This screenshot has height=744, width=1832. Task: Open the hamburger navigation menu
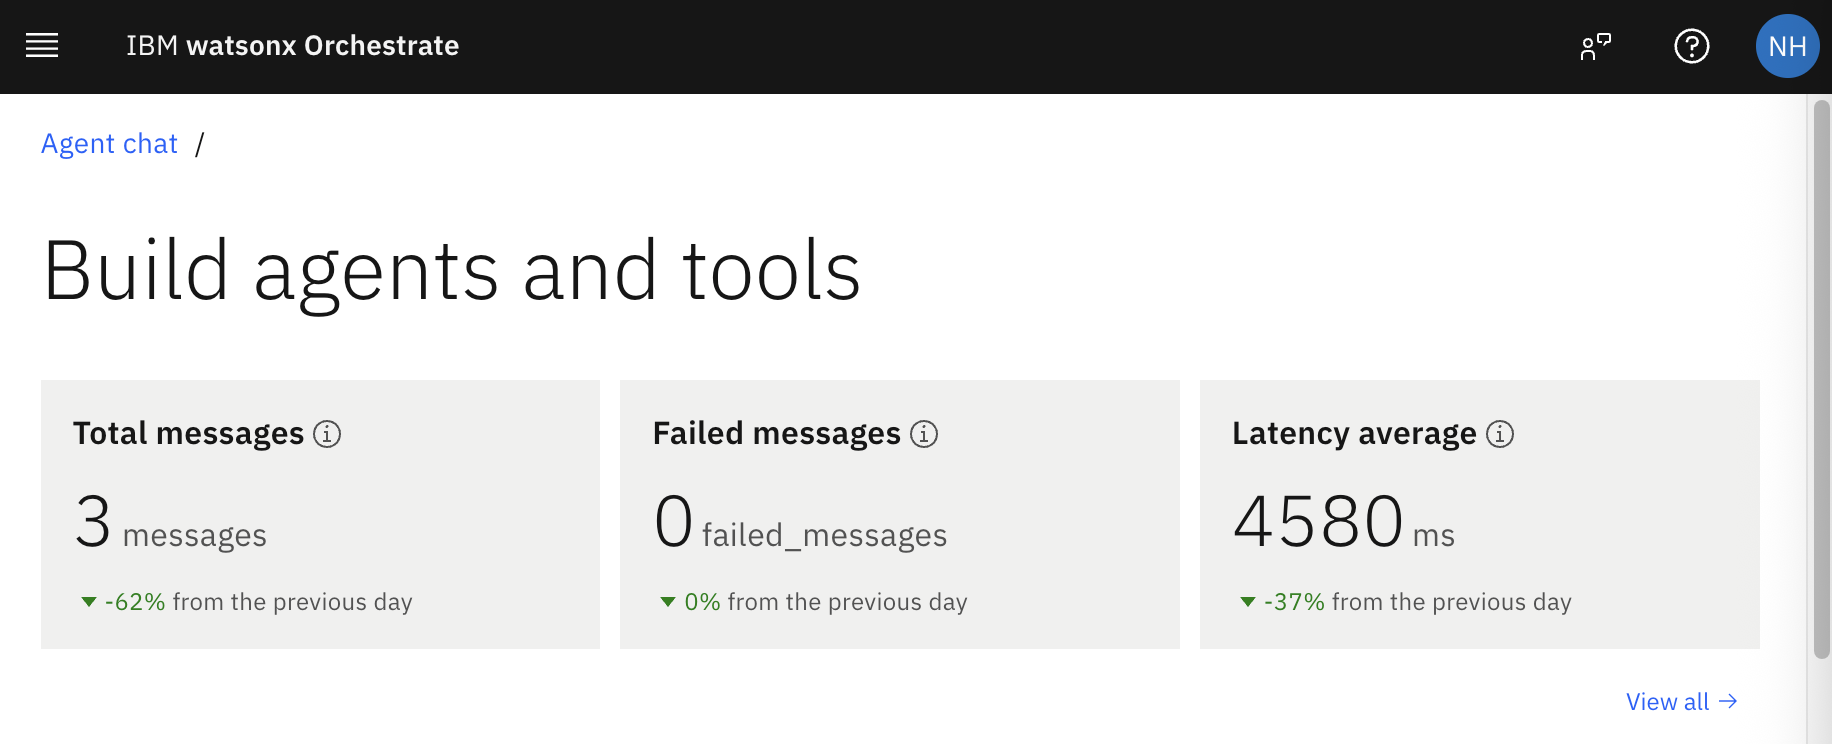(42, 46)
